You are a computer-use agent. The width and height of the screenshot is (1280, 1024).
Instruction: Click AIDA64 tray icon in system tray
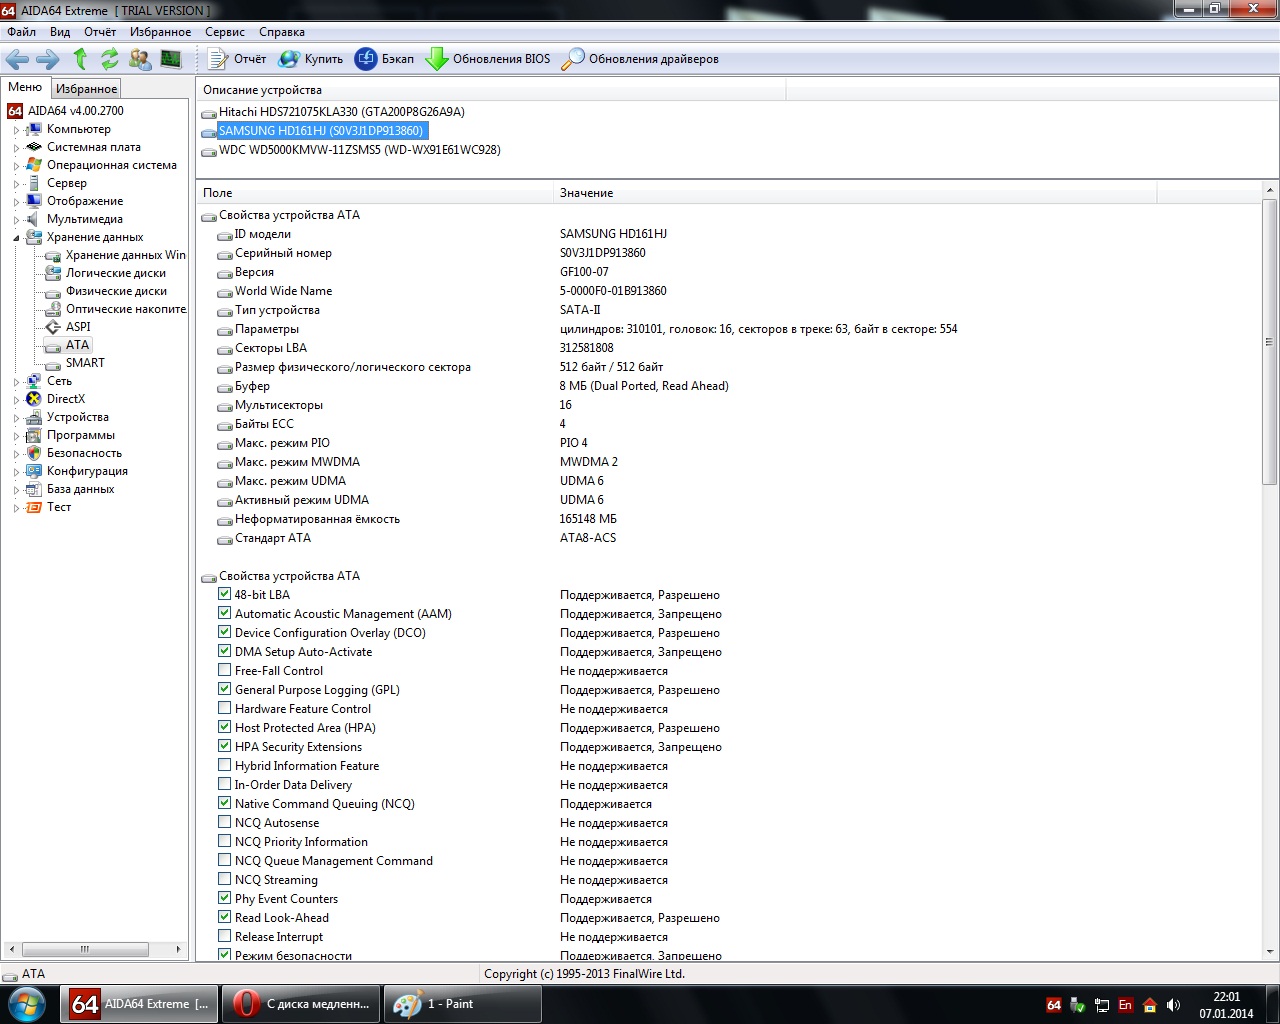pyautogui.click(x=1053, y=1005)
